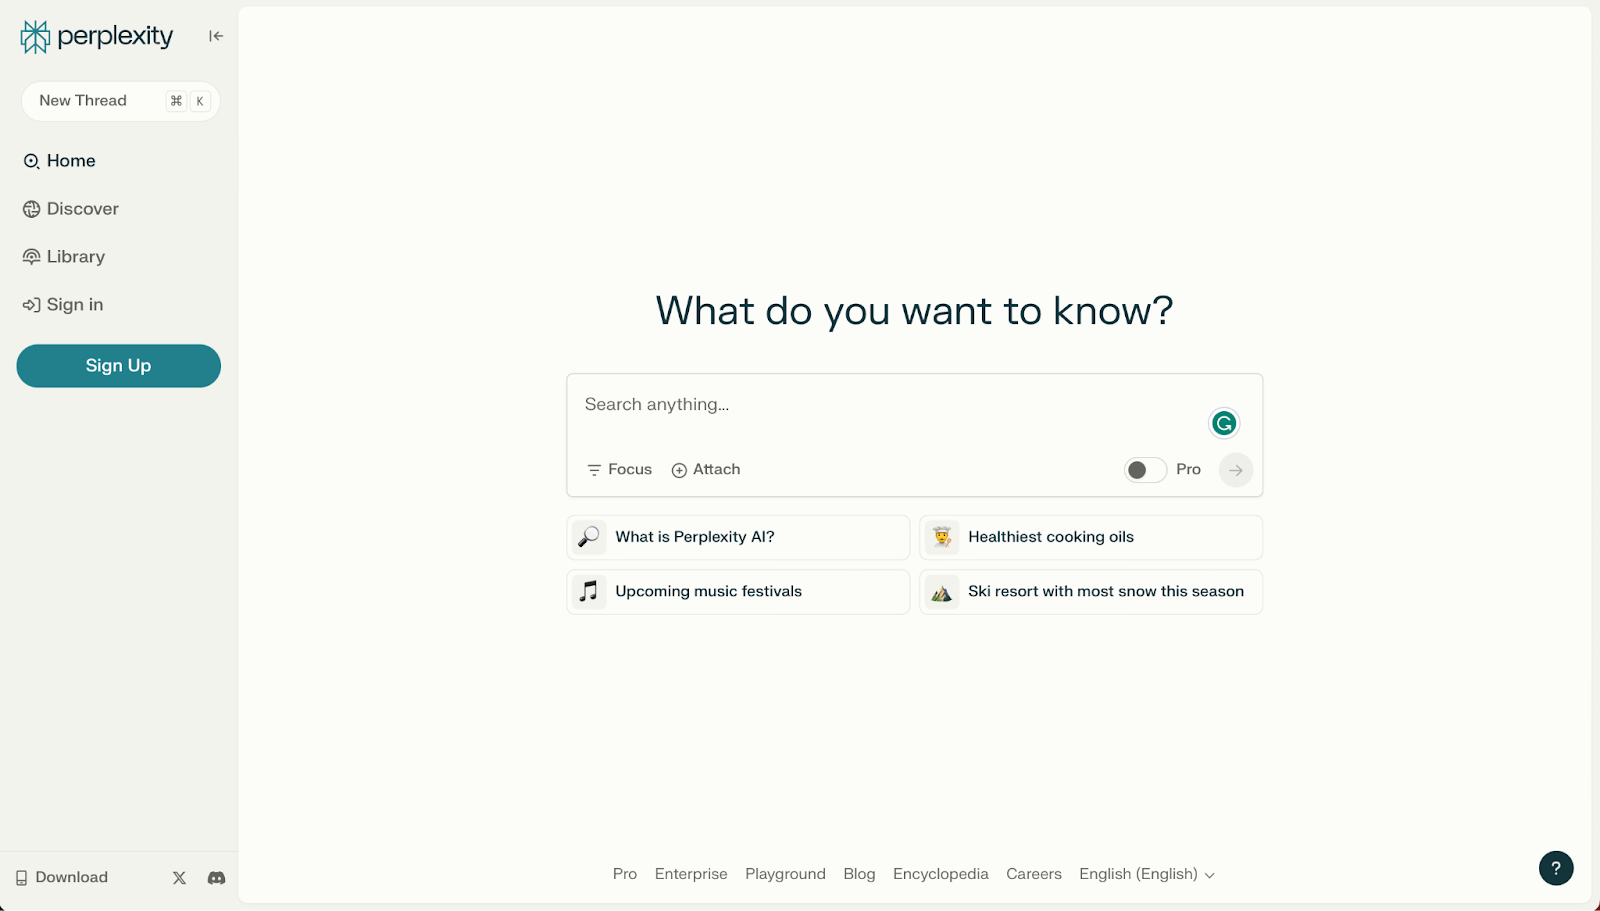Click the chef emoji suggestion icon

coord(942,537)
